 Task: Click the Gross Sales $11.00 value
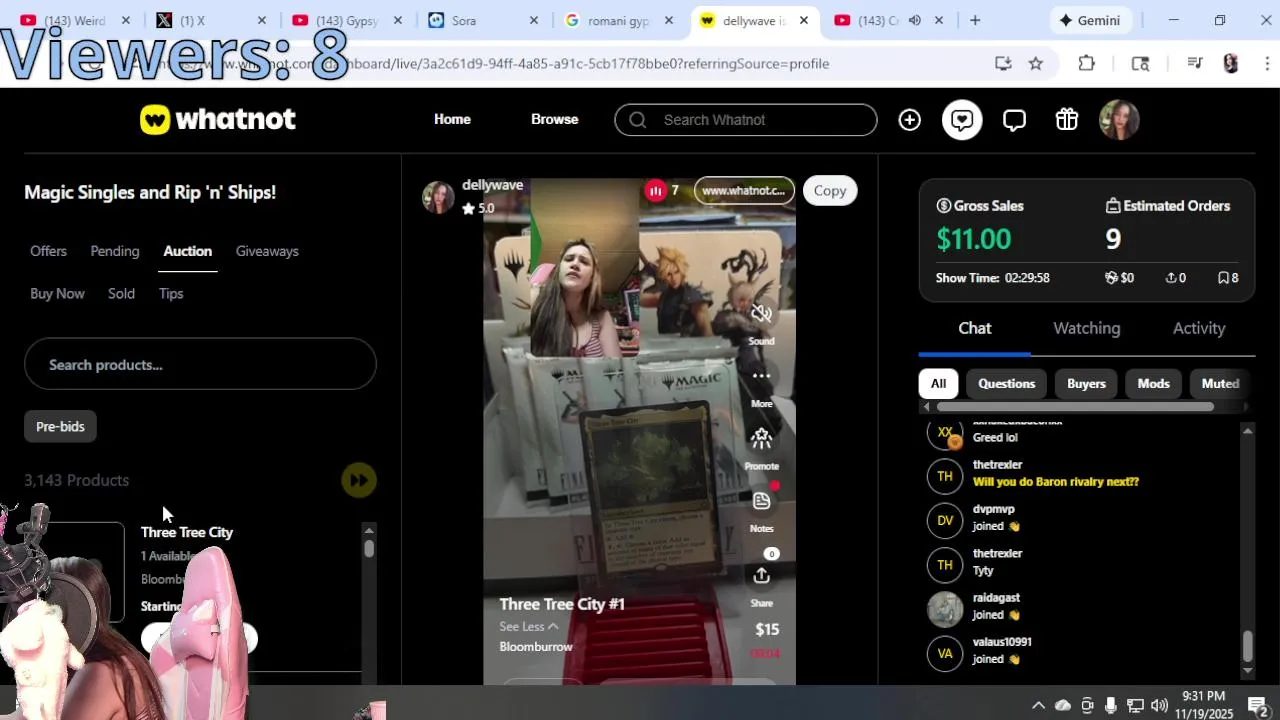tap(973, 239)
